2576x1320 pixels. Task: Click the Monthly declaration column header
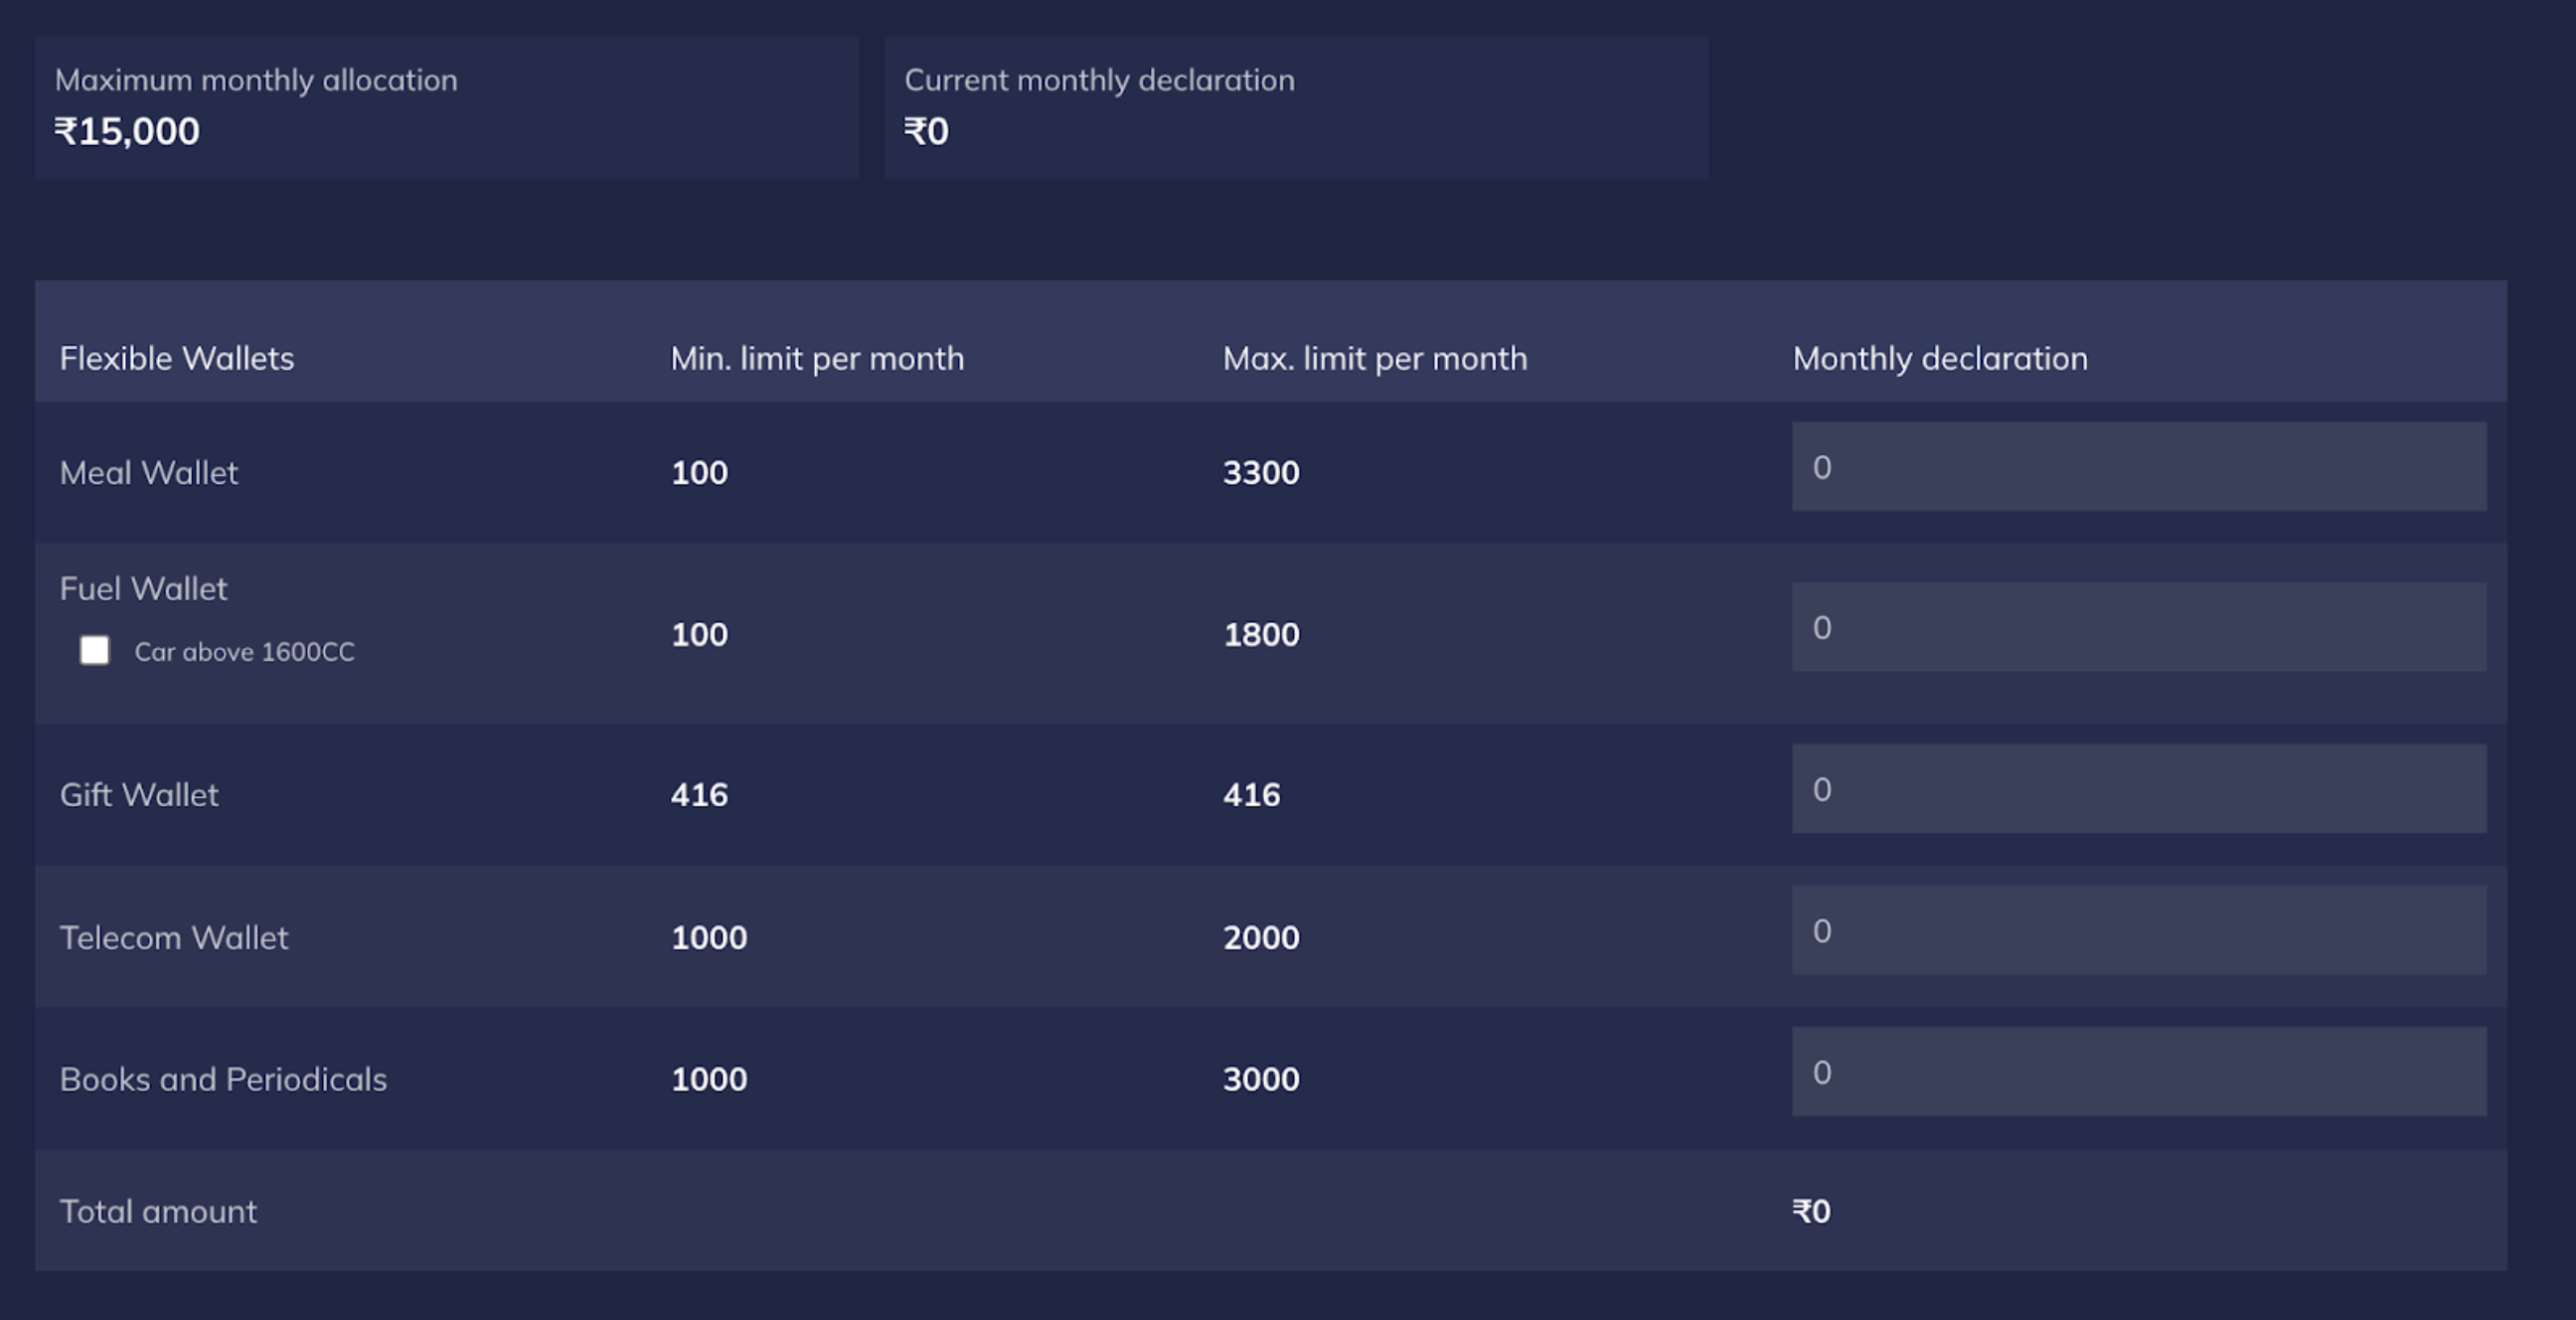[1940, 358]
